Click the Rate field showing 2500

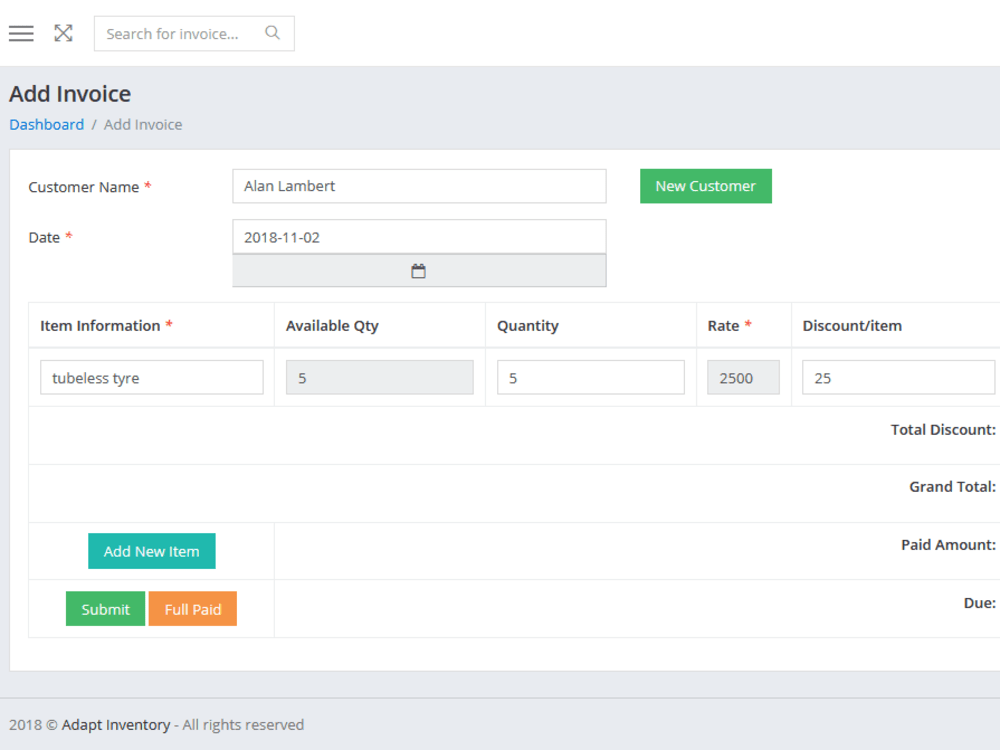tap(743, 377)
